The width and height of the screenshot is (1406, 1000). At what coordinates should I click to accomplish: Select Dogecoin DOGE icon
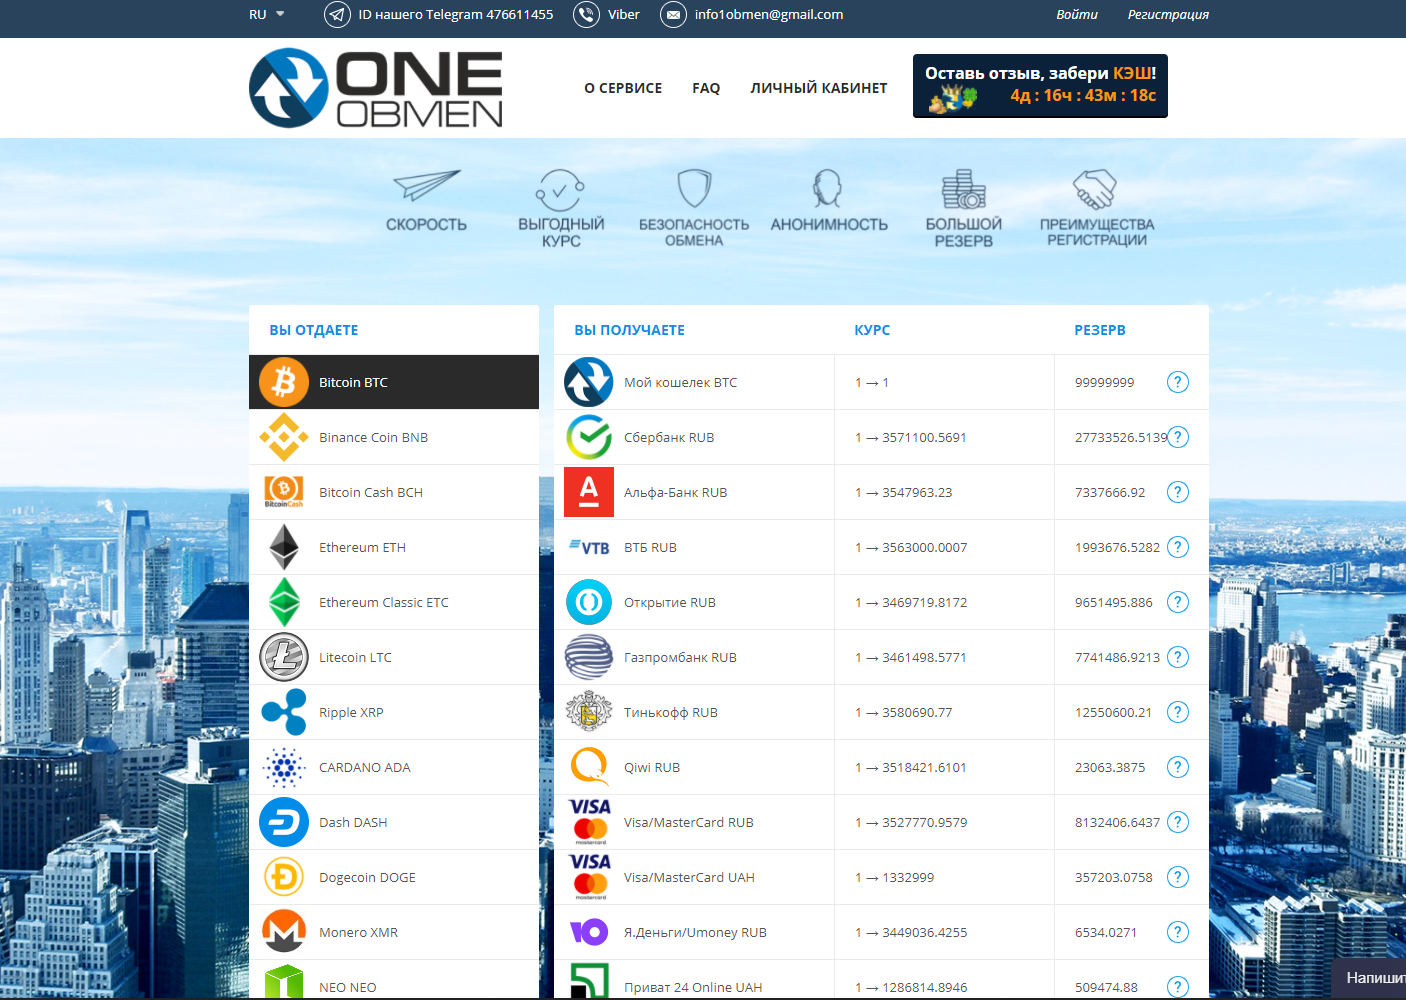(x=284, y=877)
